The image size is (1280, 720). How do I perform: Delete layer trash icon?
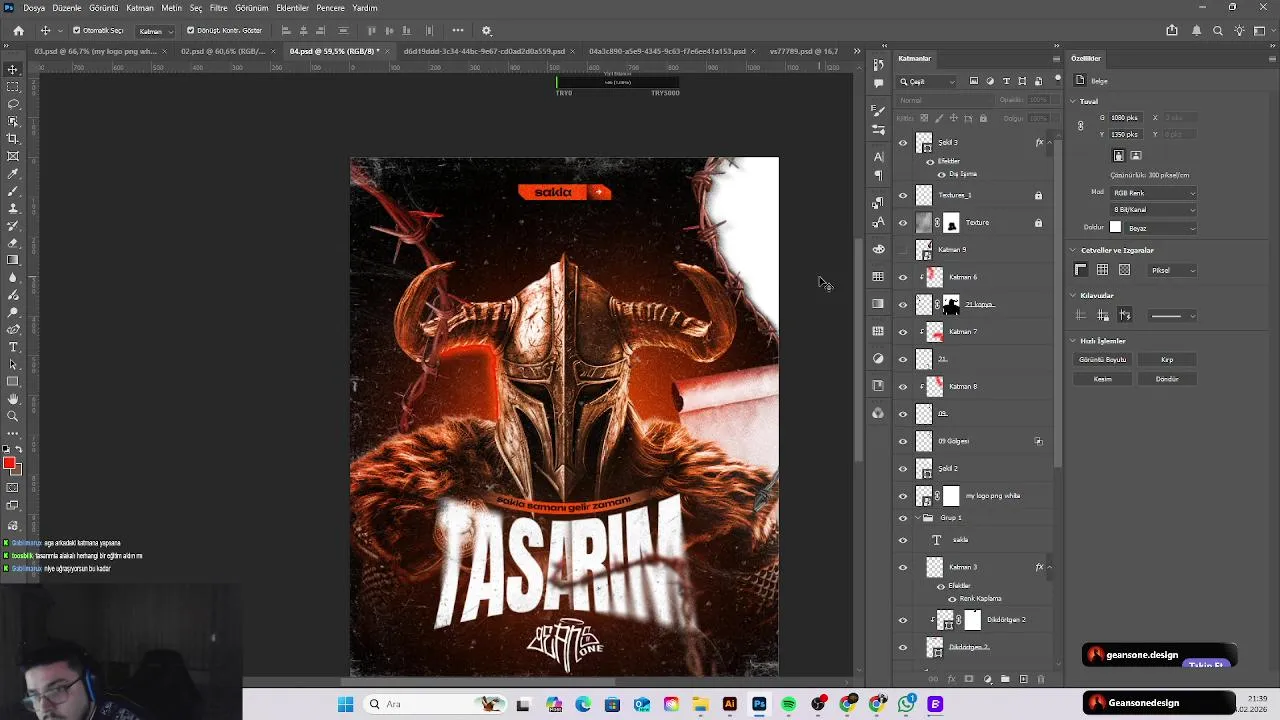point(1041,679)
